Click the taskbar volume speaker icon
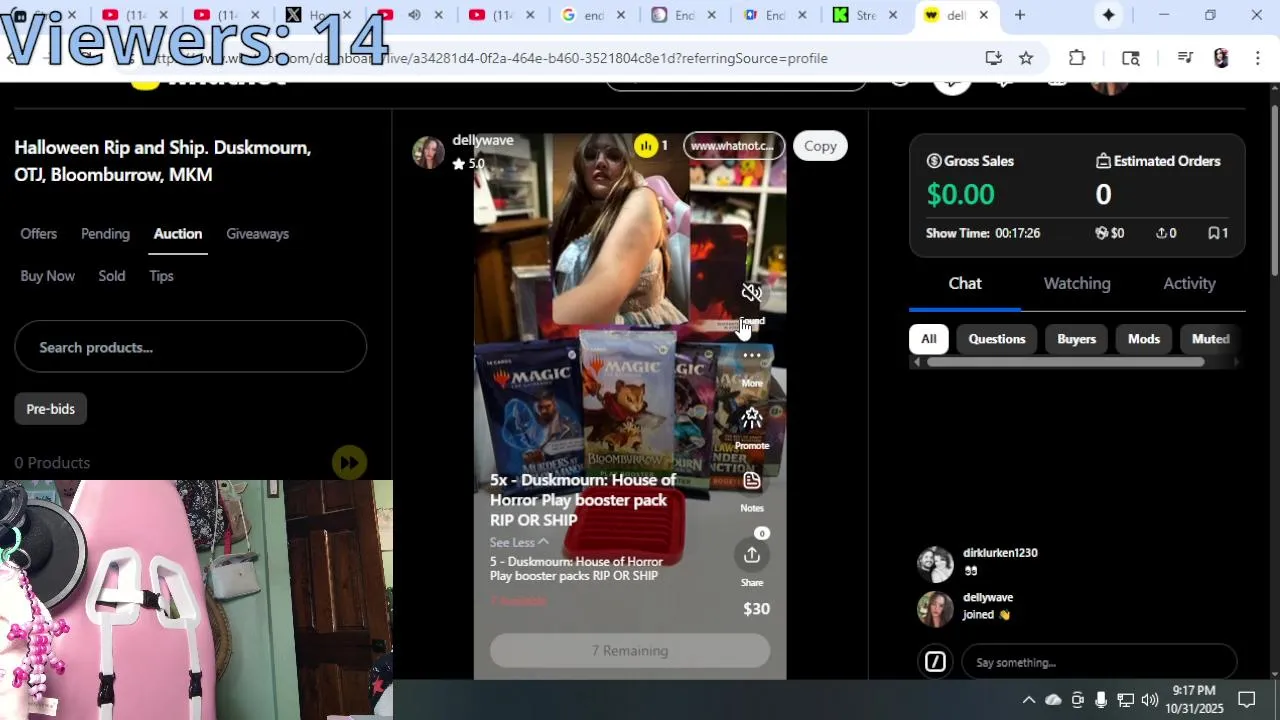Screen dimensions: 1280x720 coord(1149,700)
